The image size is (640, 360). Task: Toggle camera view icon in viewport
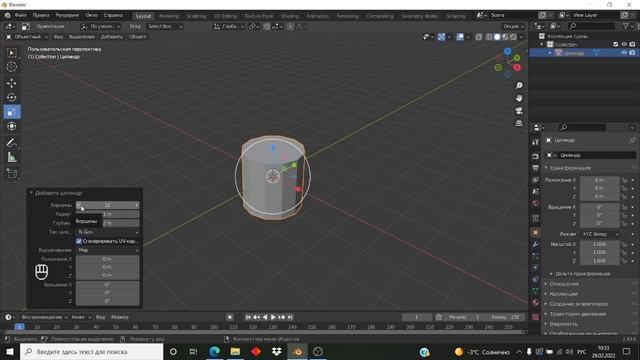(x=519, y=111)
